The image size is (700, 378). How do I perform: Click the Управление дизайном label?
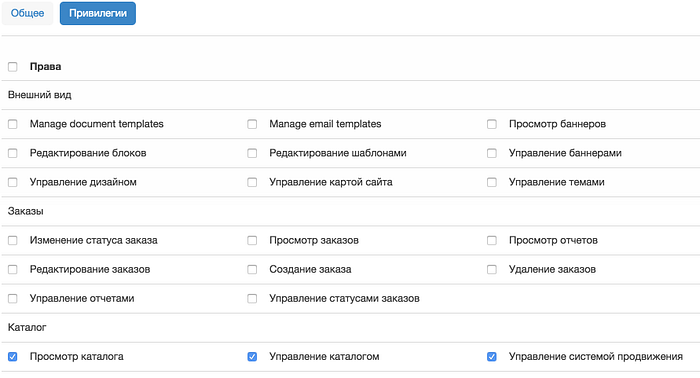coord(83,182)
